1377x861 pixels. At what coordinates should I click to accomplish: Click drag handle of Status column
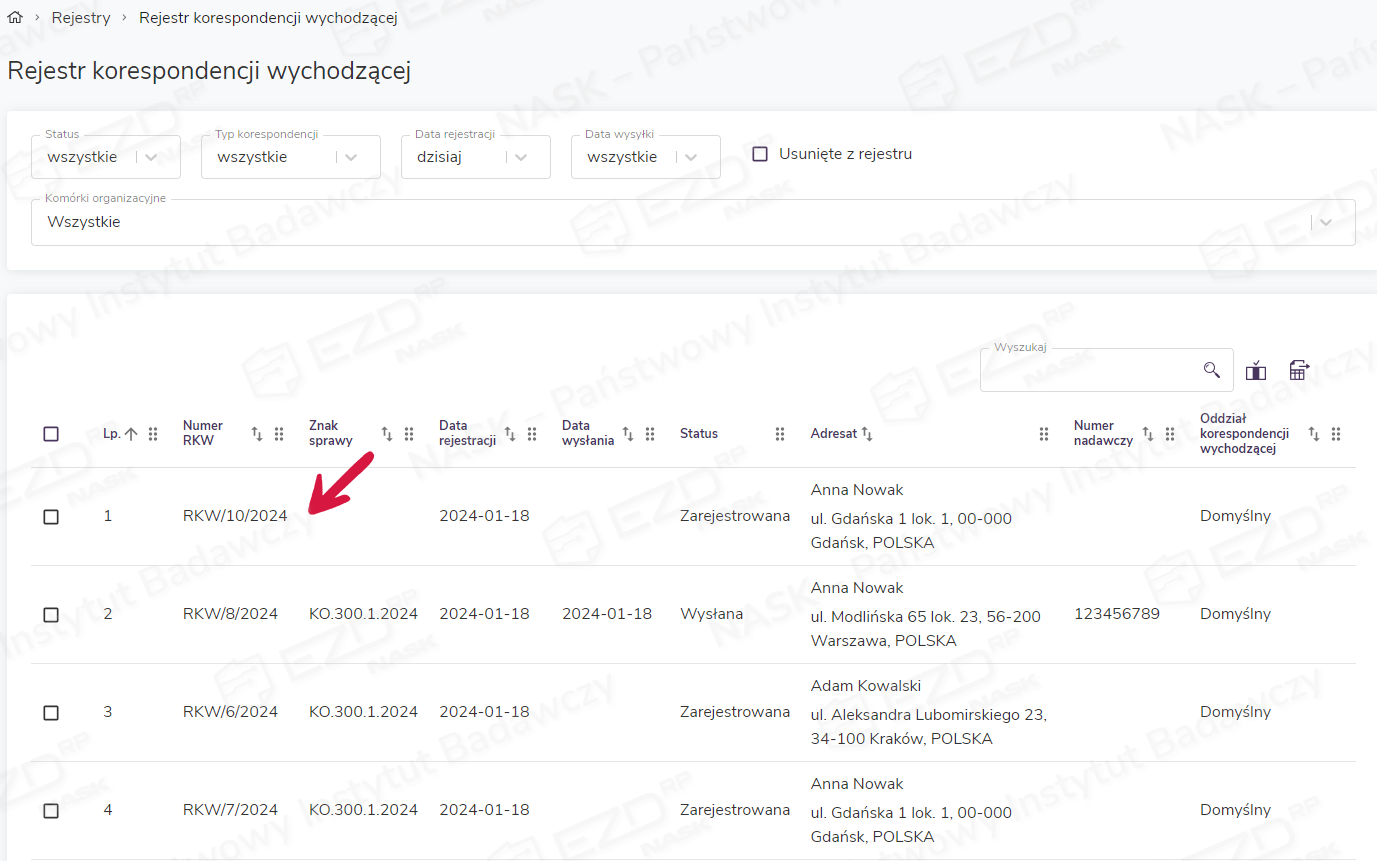click(x=780, y=434)
